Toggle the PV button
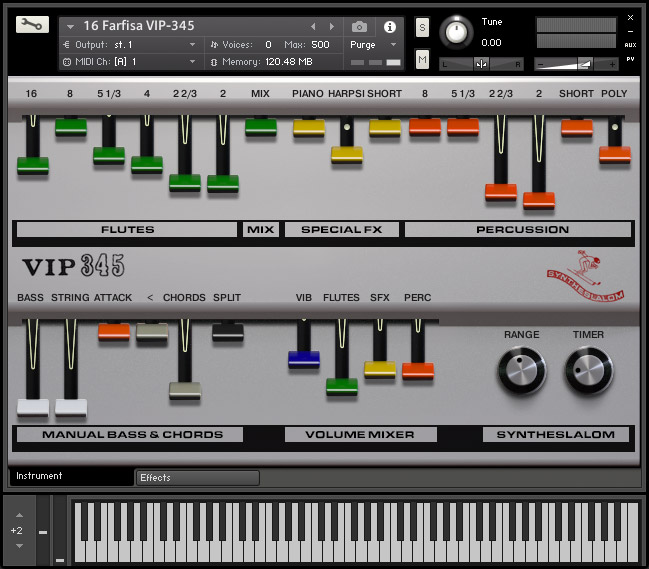 (x=630, y=59)
